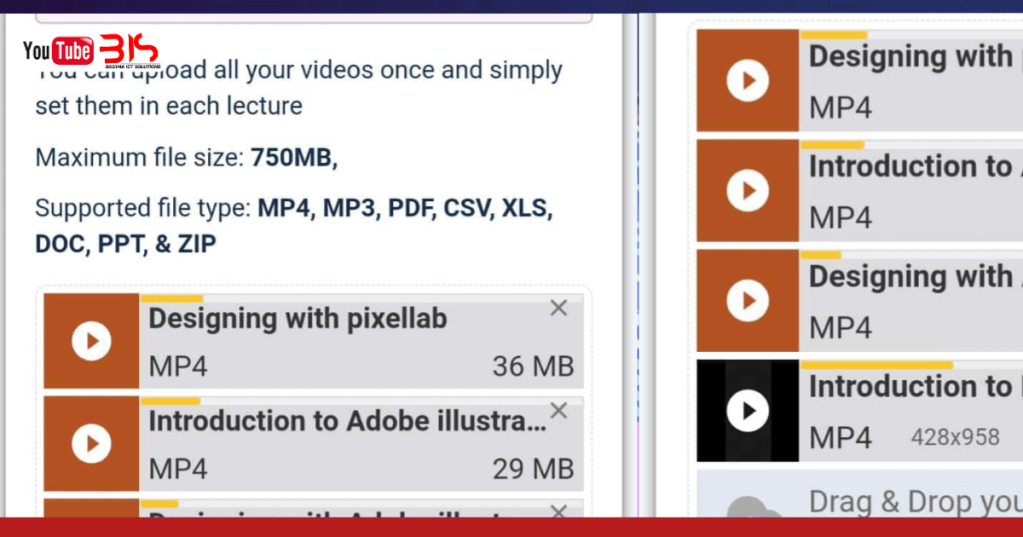Select the Designing with pixellab title in left list
This screenshot has height=537, width=1023.
coord(297,319)
